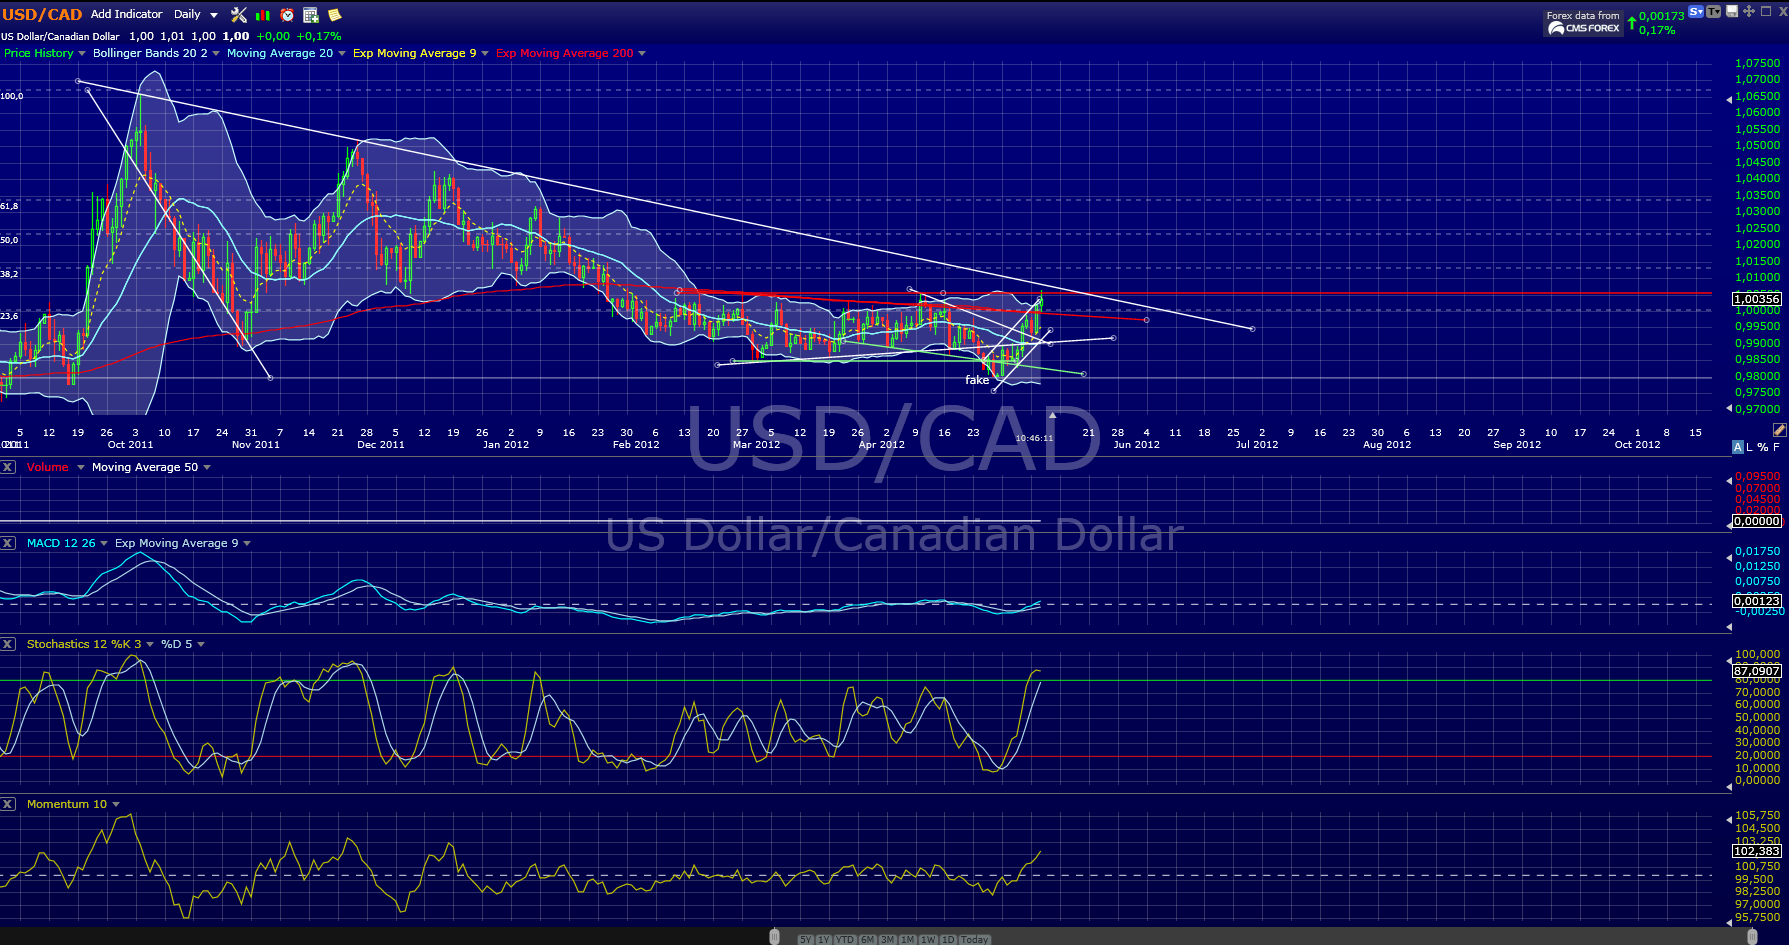
Task: Toggle the L logarithmic scale option
Action: 1750,447
